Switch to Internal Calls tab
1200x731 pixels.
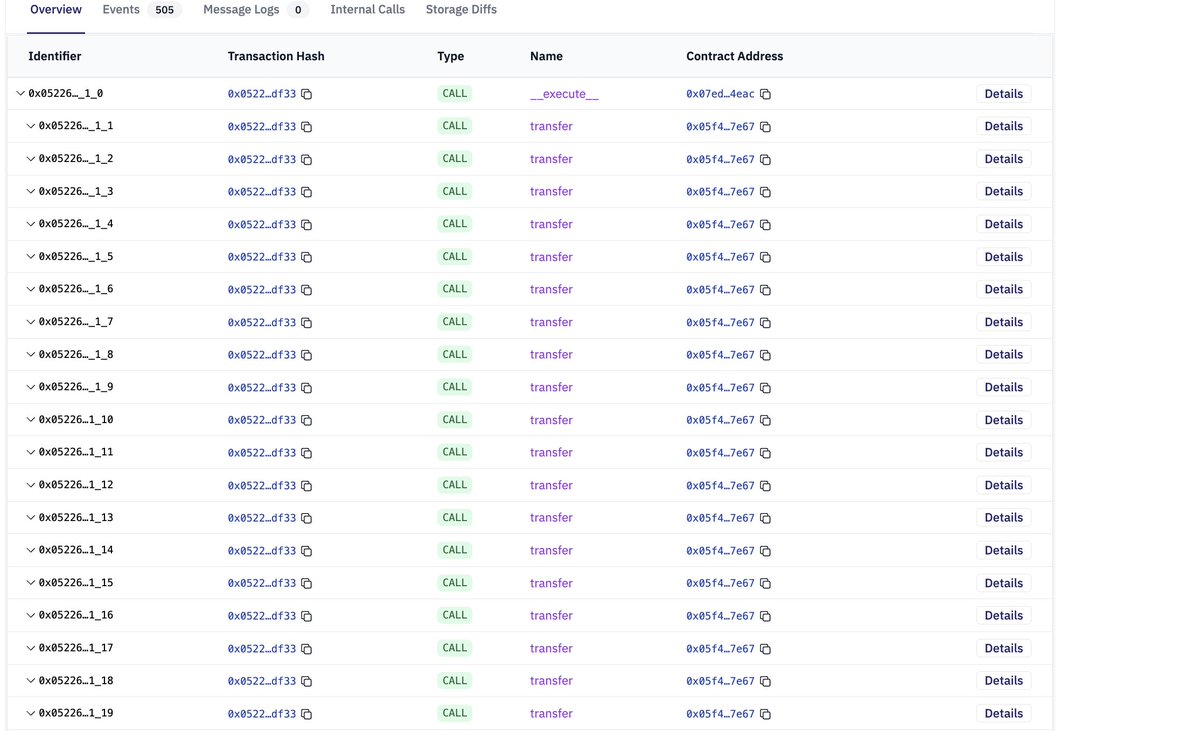pyautogui.click(x=368, y=10)
